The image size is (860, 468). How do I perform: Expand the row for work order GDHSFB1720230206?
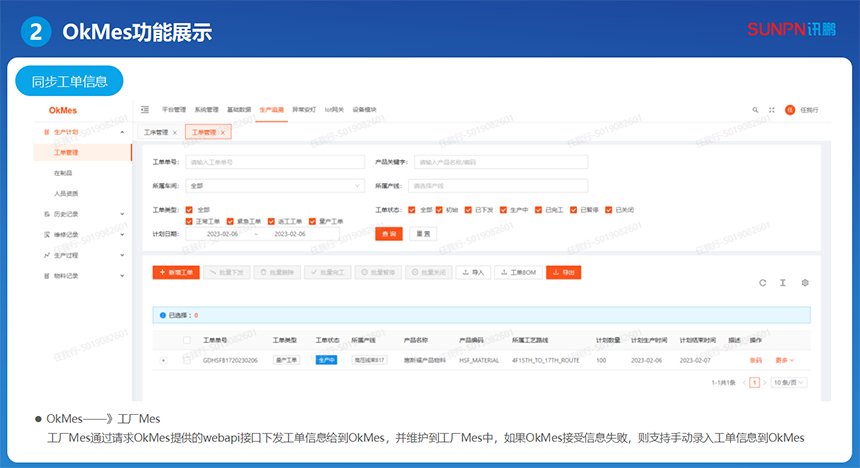[x=162, y=359]
